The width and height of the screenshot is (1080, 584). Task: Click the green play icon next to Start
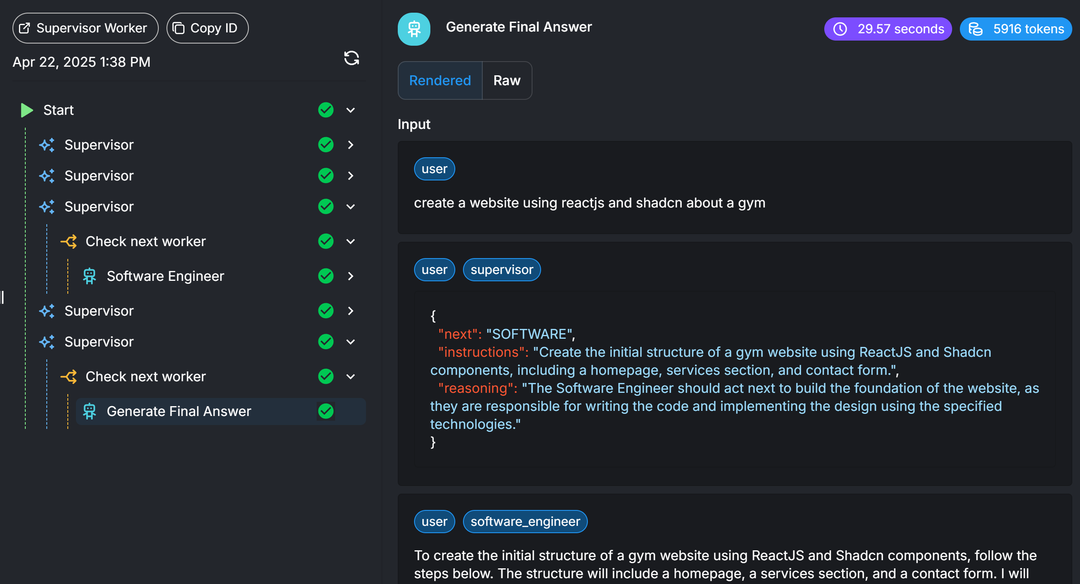27,110
